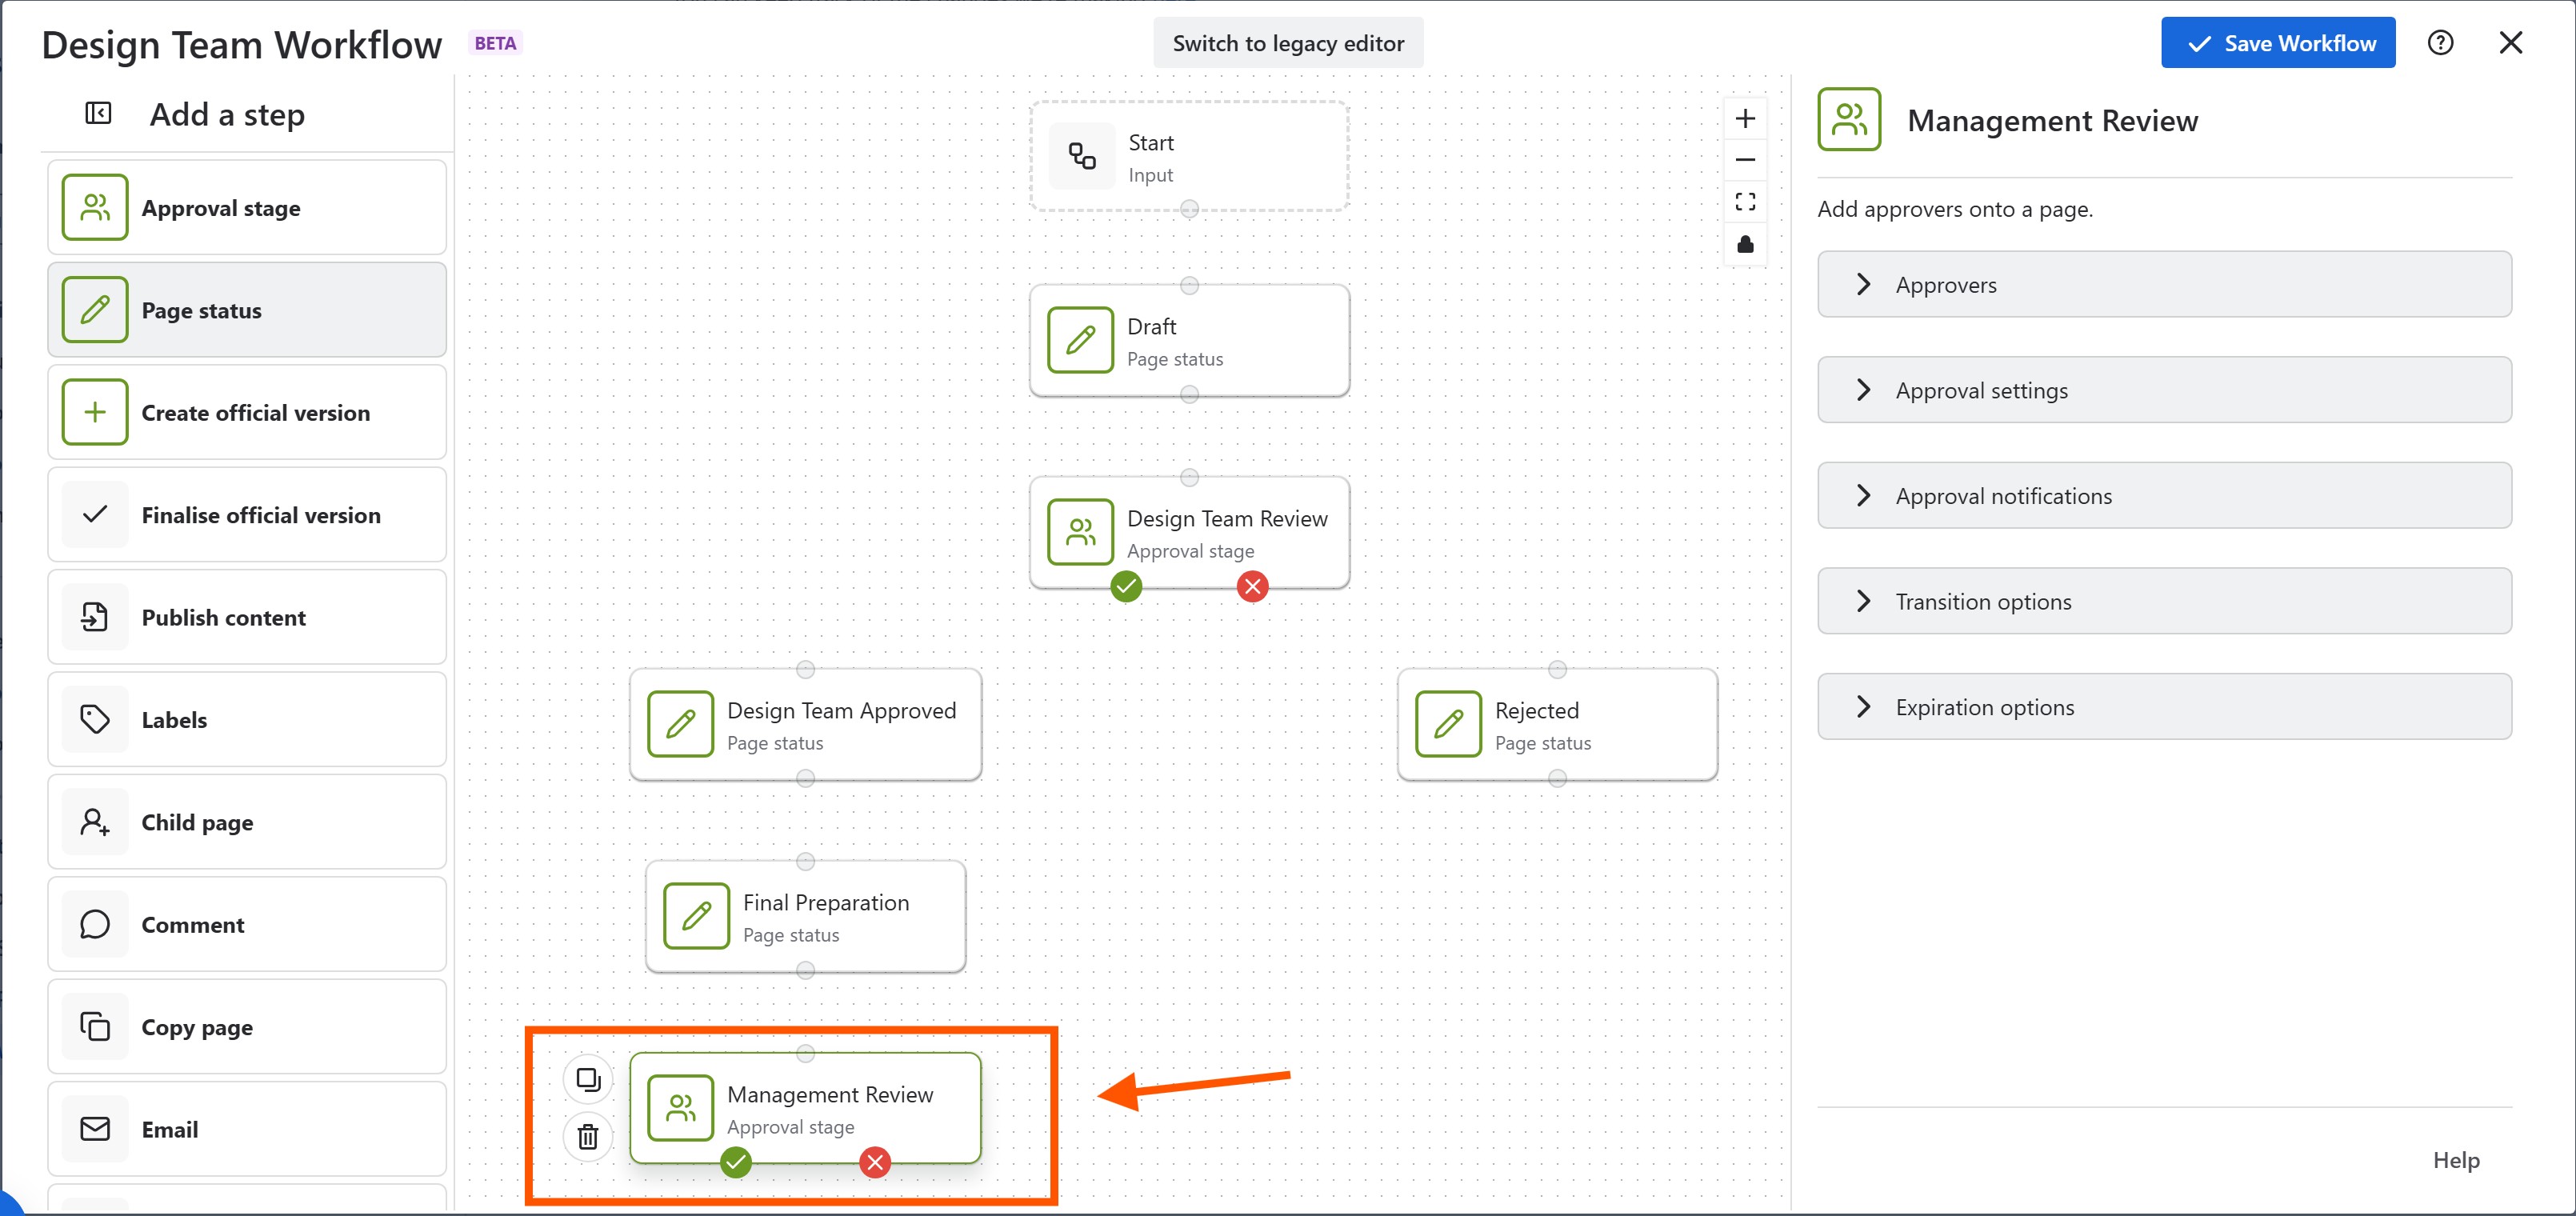Open the Help link at bottom right
The width and height of the screenshot is (2576, 1216).
tap(2455, 1160)
